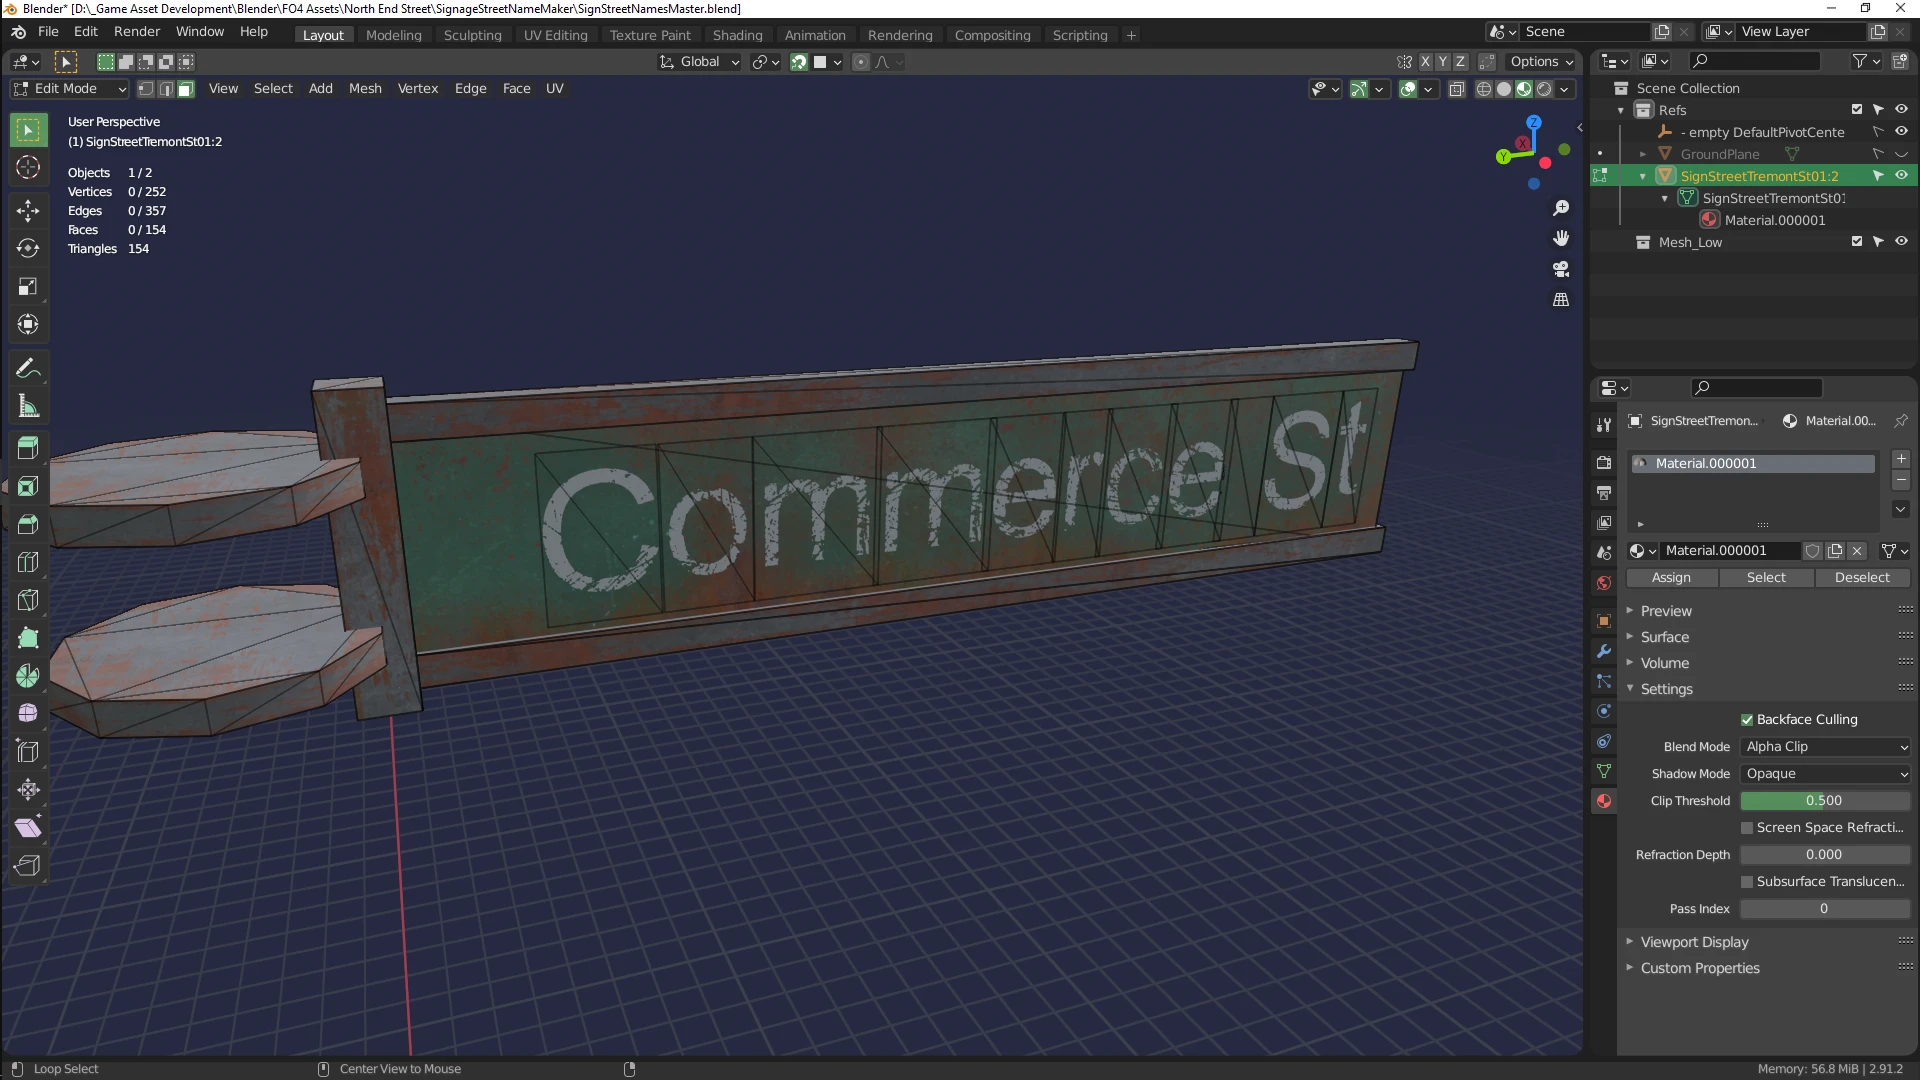1920x1080 pixels.
Task: Click the Pass Index field
Action: click(1825, 909)
